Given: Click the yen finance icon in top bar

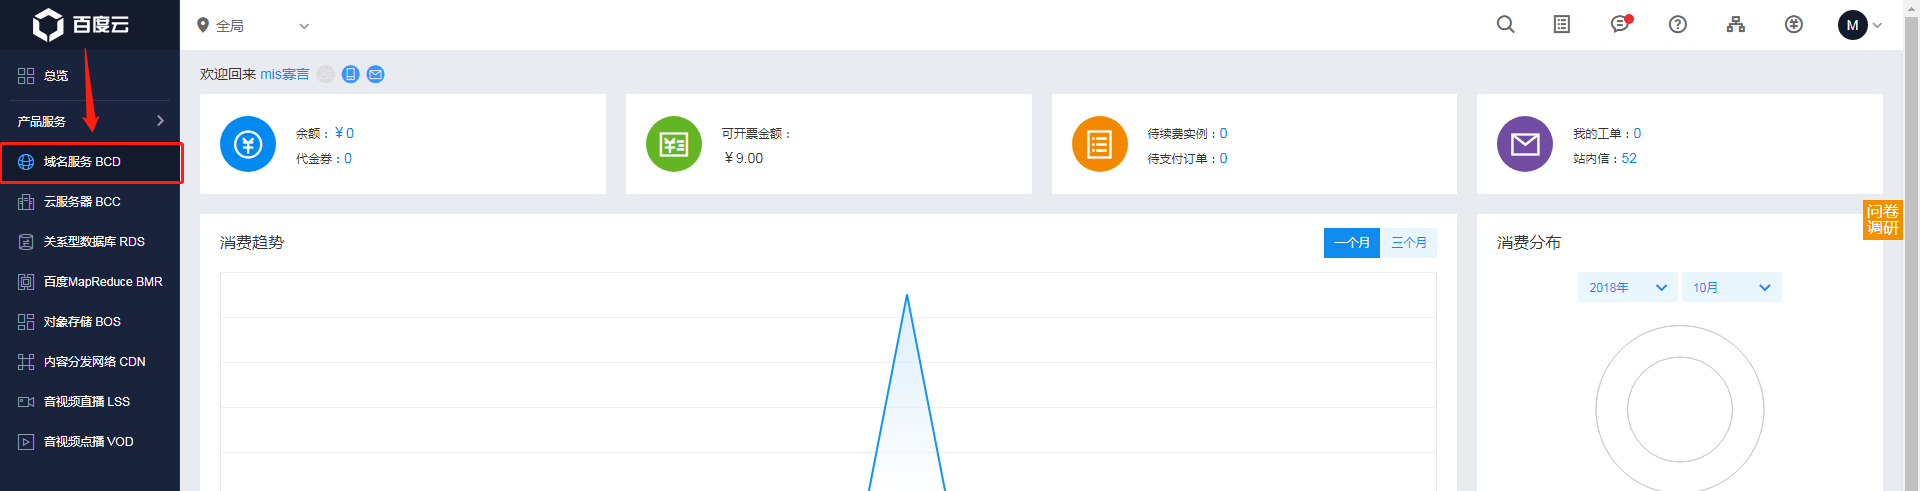Looking at the screenshot, I should pyautogui.click(x=1794, y=25).
